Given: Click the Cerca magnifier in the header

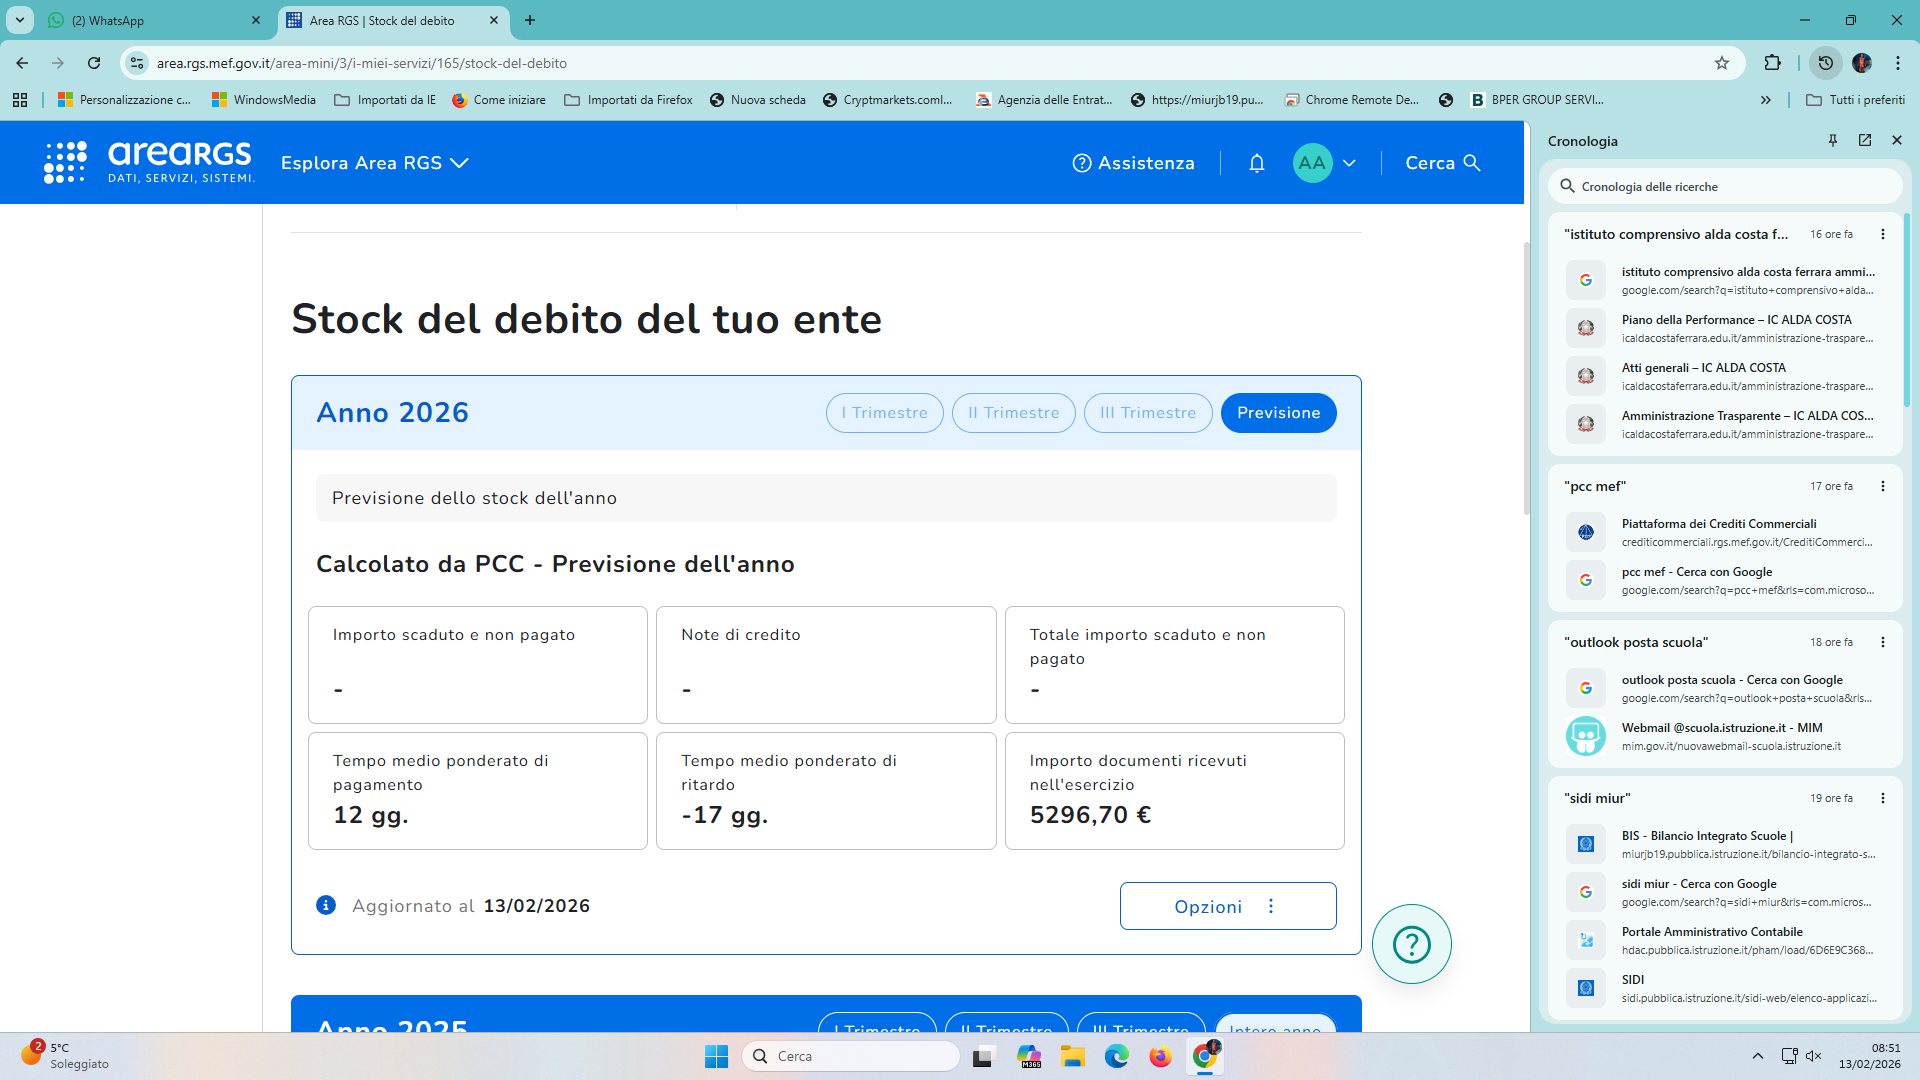Looking at the screenshot, I should 1471,163.
